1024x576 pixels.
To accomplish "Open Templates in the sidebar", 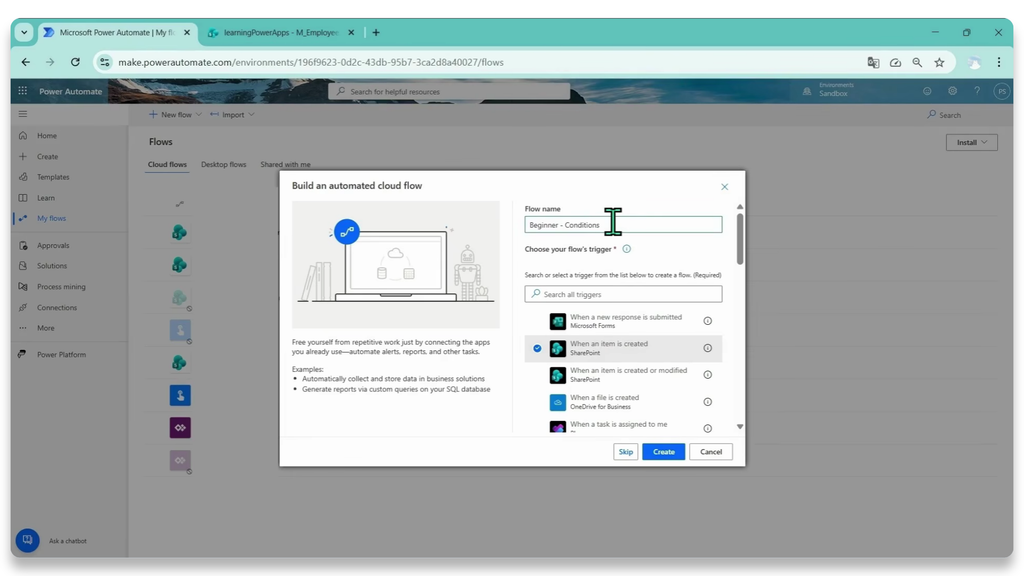I will click(53, 177).
